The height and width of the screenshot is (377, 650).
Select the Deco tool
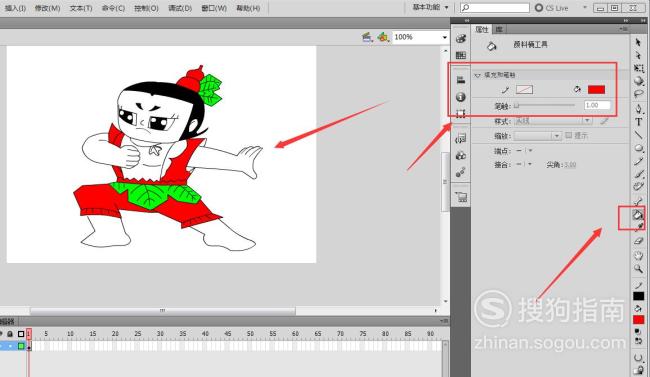pyautogui.click(x=638, y=187)
